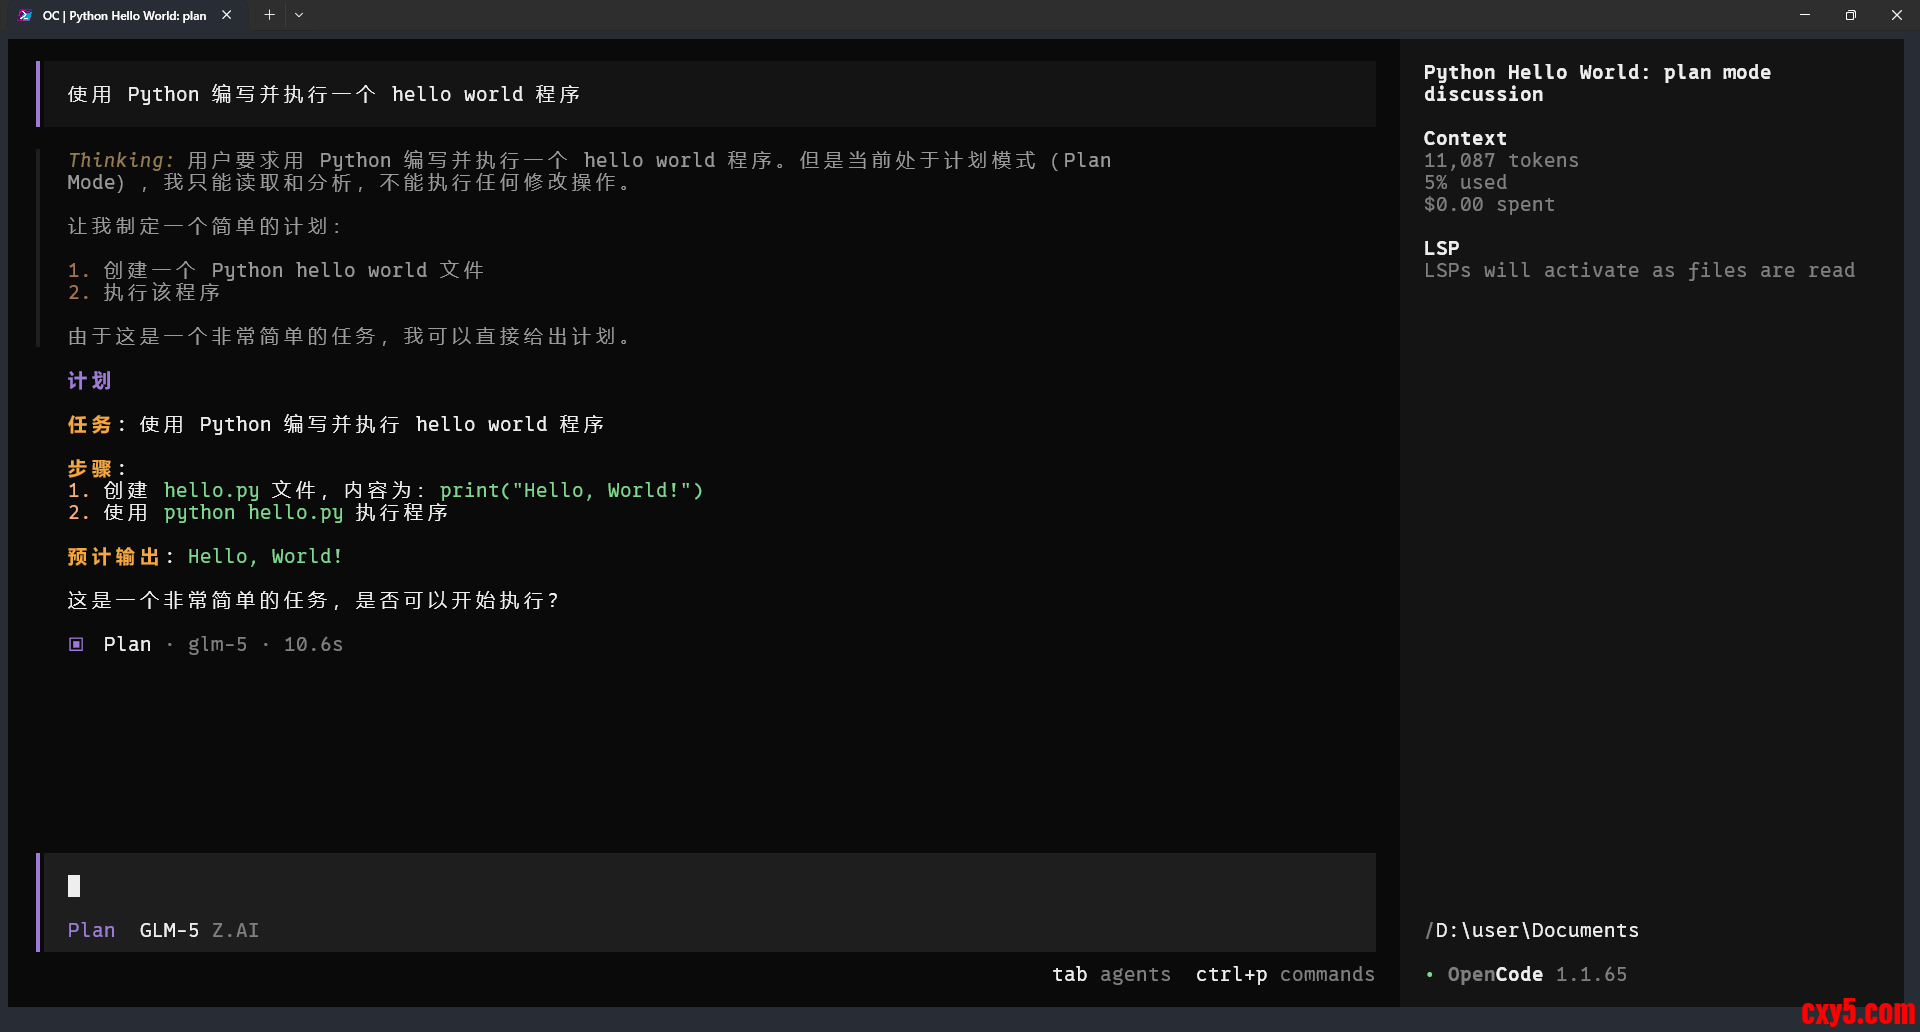Screen dimensions: 1920x1032
Task: Click the green status dot beside OpenCode
Action: click(1430, 974)
